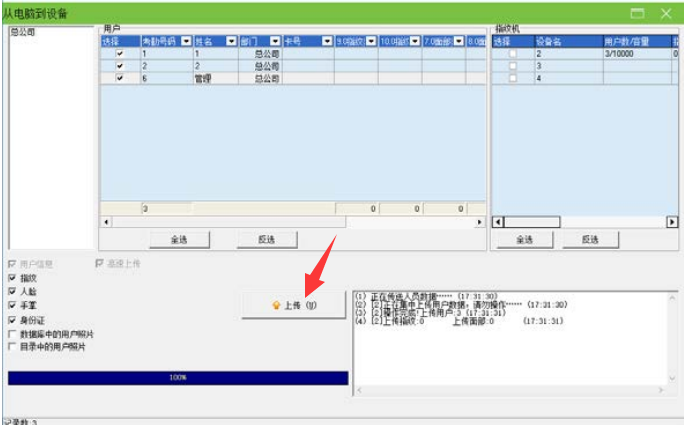Image resolution: width=684 pixels, height=425 pixels.
Task: Uncheck the 人脸 option
Action: tap(12, 291)
